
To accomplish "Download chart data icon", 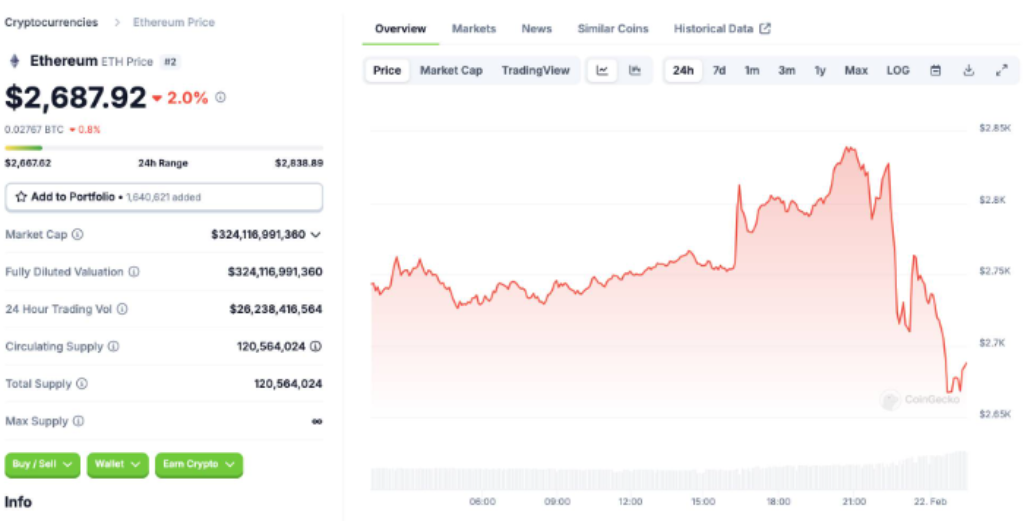I will click(968, 70).
